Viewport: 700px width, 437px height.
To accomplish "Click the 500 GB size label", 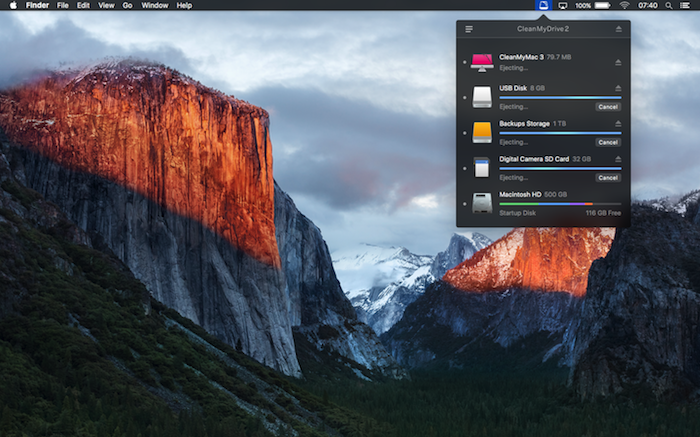I will (x=556, y=195).
